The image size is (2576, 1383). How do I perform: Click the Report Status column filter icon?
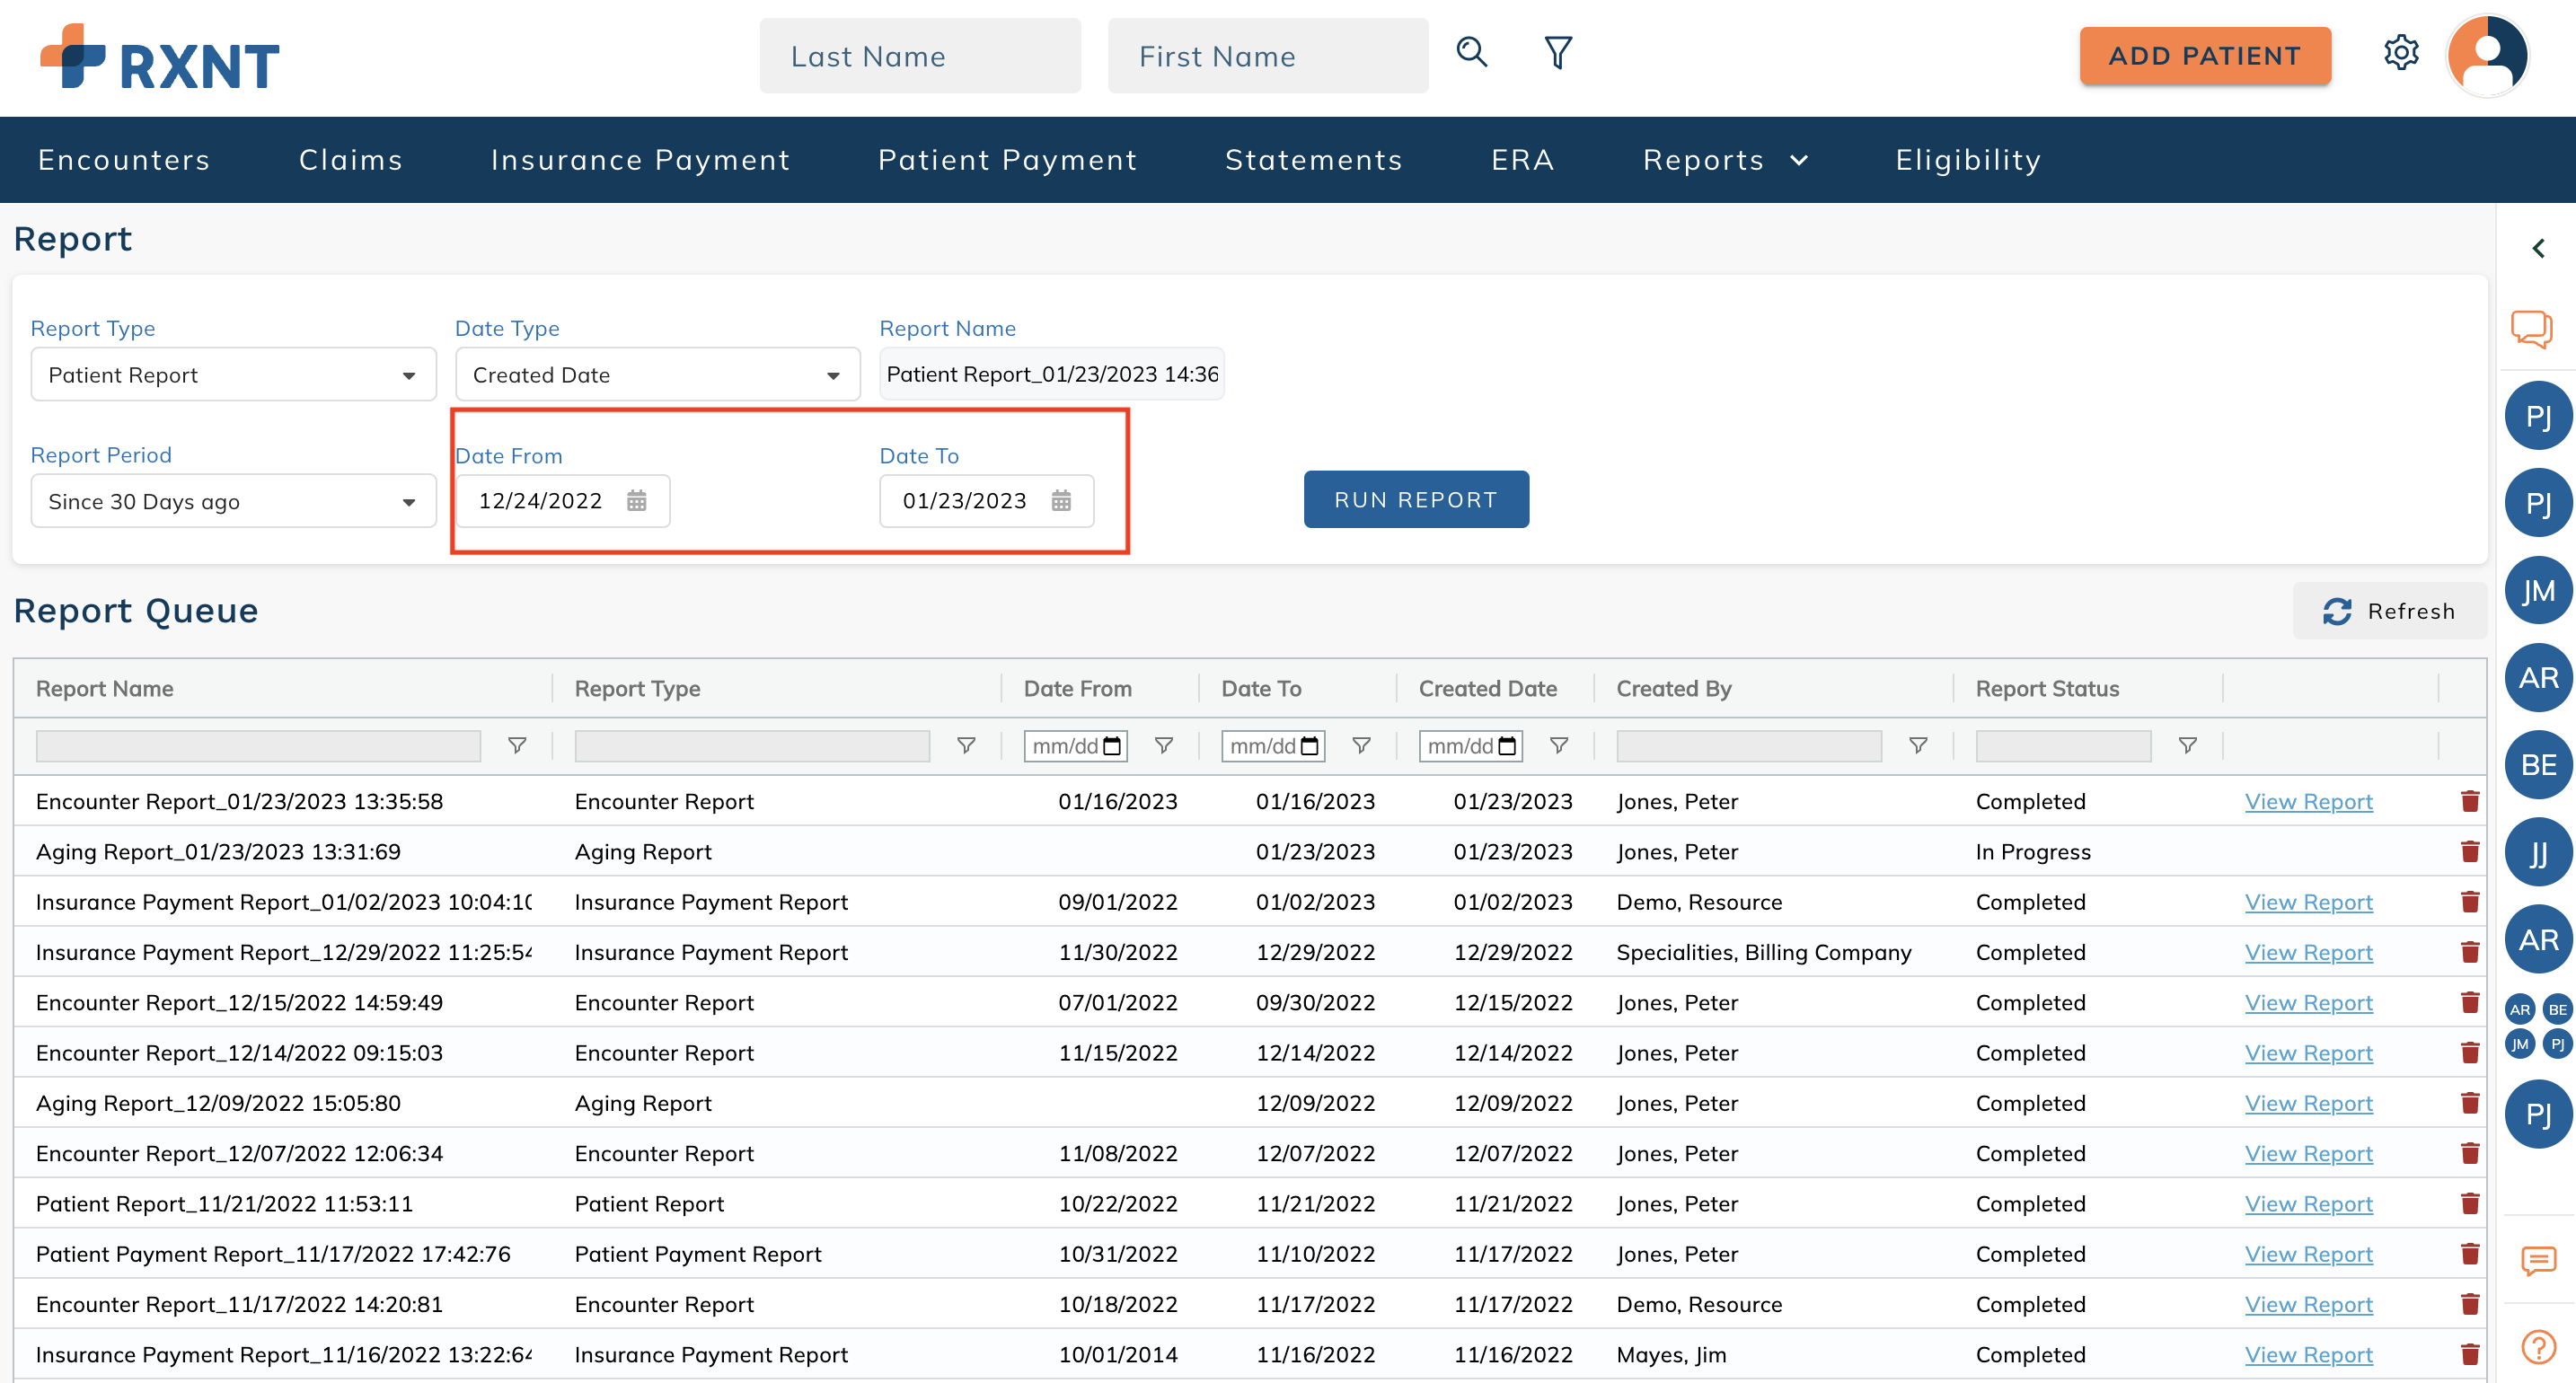pos(2188,746)
